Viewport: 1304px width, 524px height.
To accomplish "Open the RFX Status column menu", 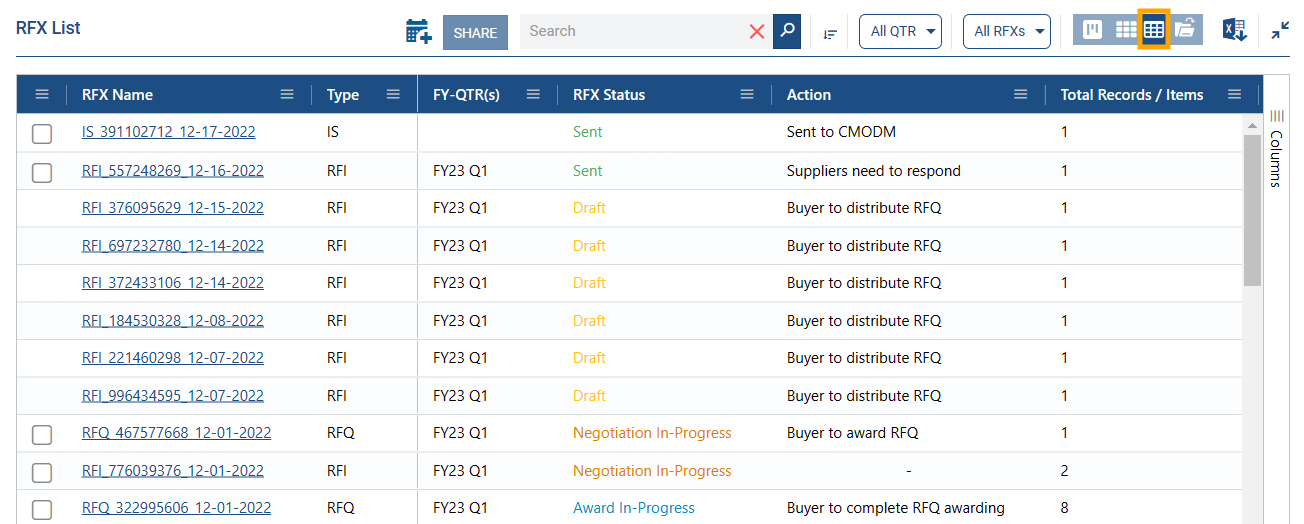I will (747, 95).
